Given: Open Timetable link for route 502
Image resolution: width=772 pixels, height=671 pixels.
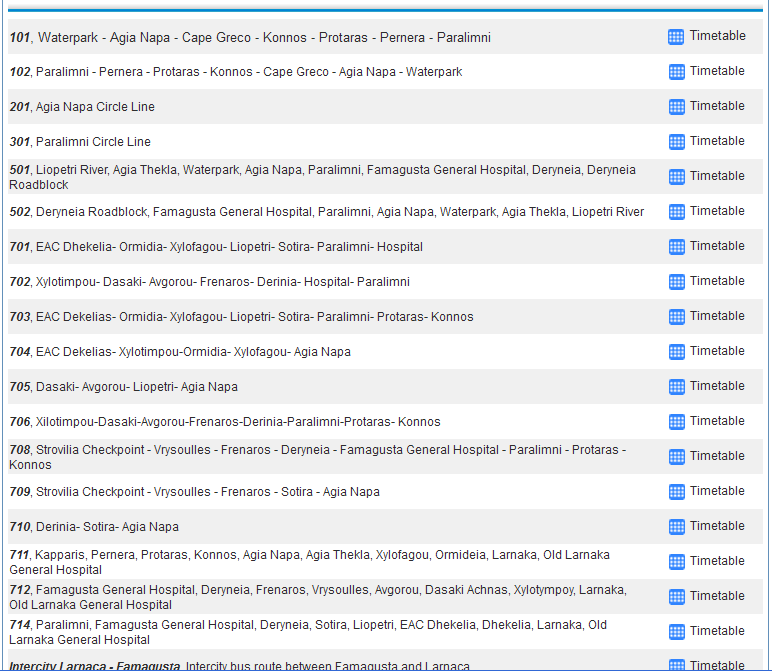Looking at the screenshot, I should click(716, 211).
